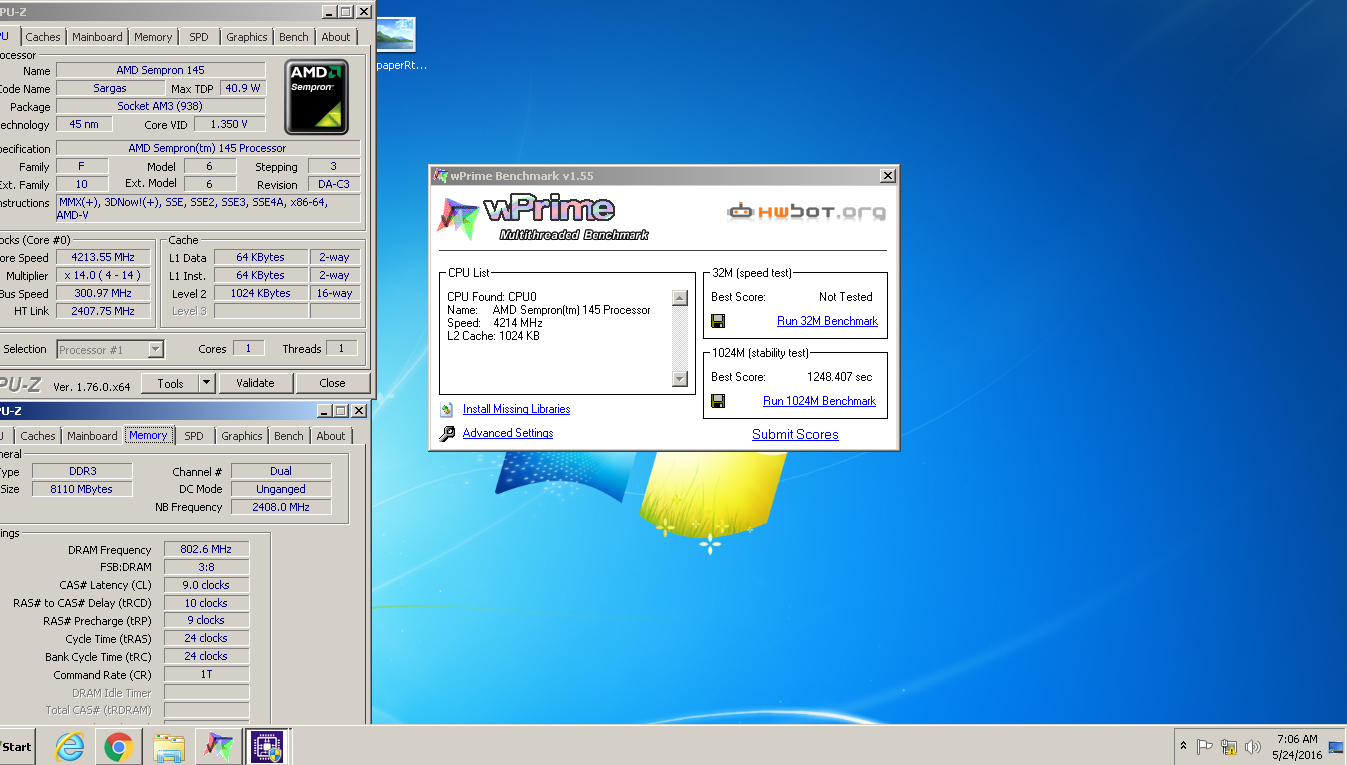1347x765 pixels.
Task: Click the Validate button in CPU-Z
Action: click(x=255, y=383)
